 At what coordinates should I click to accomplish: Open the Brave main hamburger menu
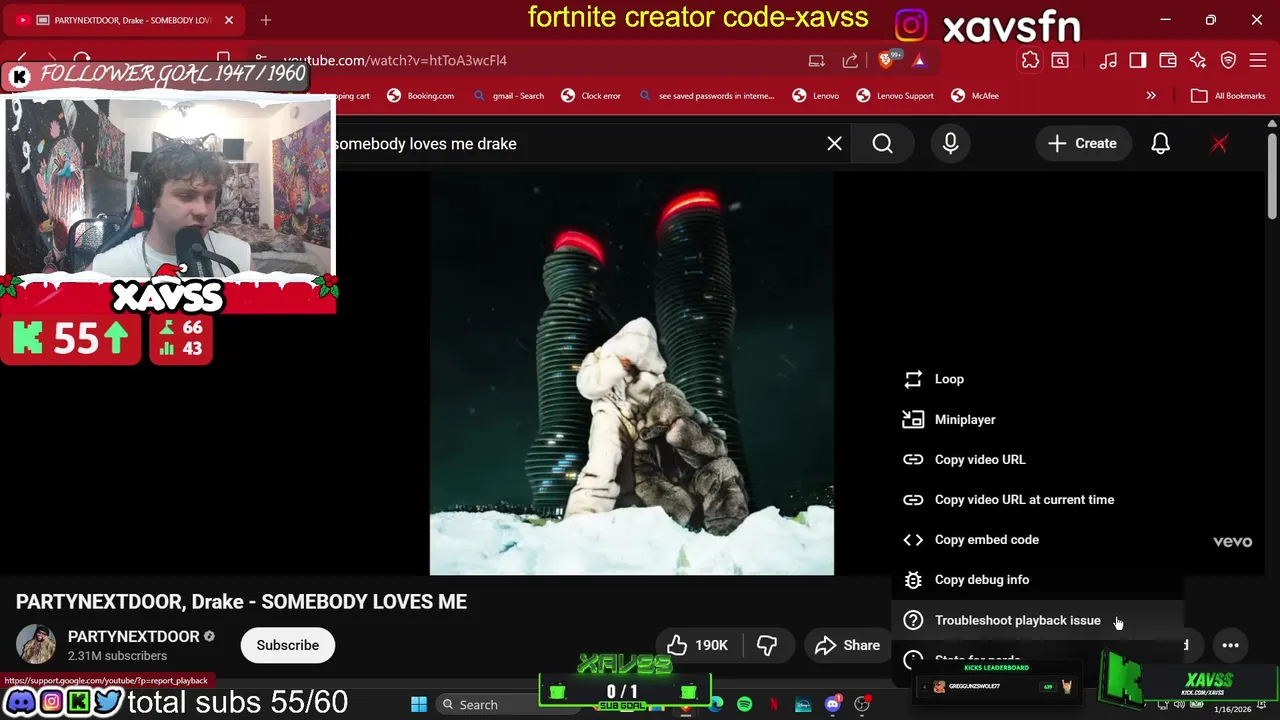pos(1258,60)
